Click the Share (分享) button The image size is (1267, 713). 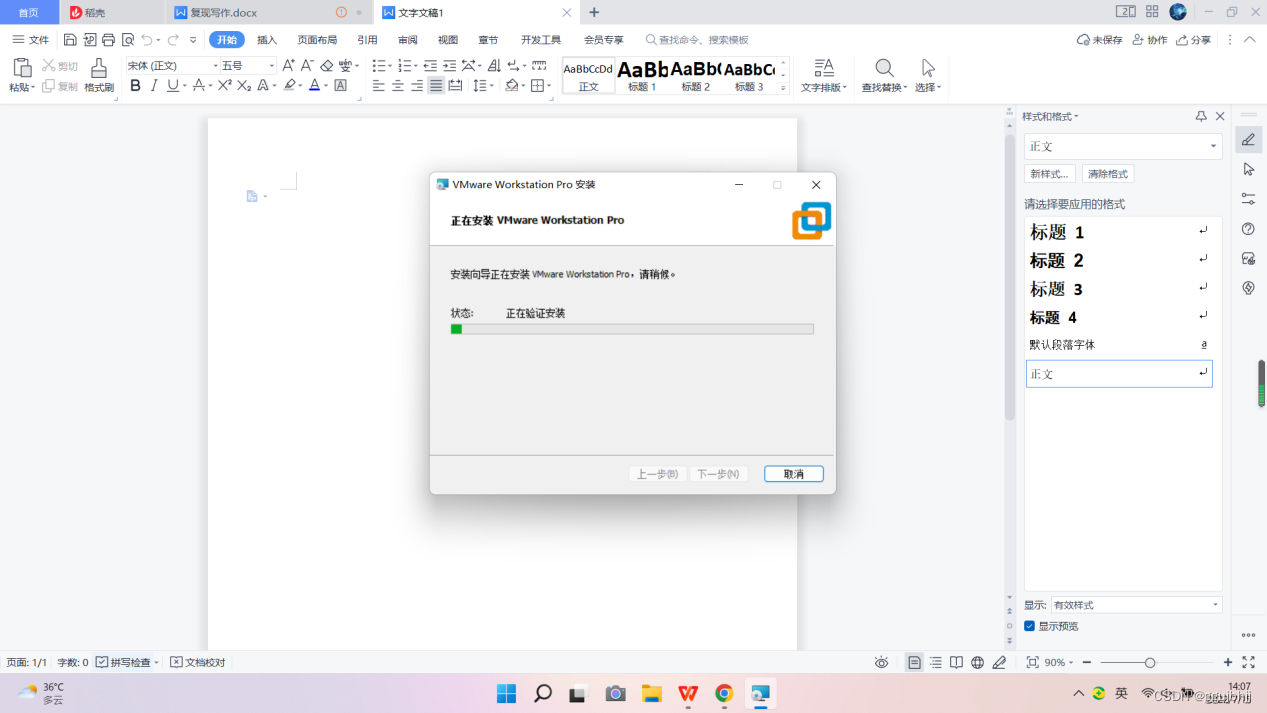click(1193, 40)
